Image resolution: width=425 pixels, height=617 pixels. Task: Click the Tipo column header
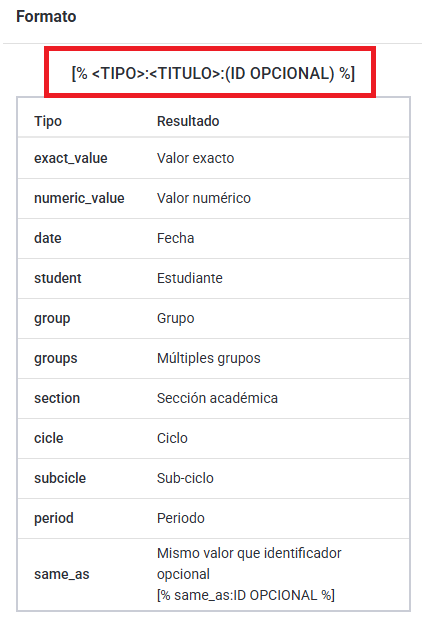pyautogui.click(x=48, y=121)
